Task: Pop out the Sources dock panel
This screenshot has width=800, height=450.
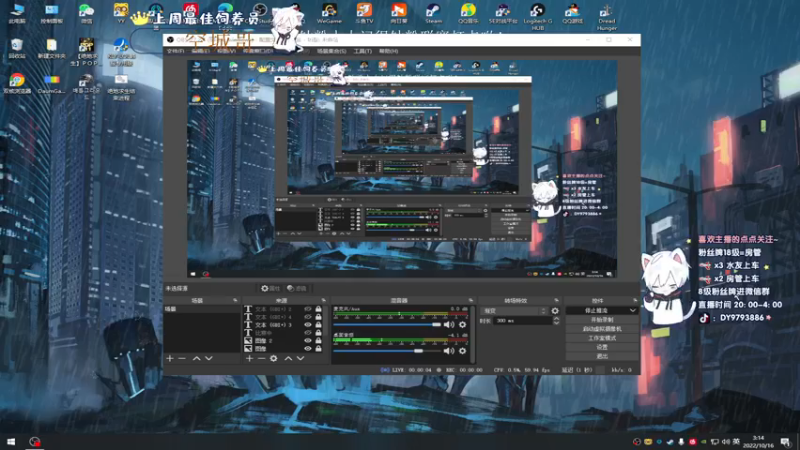Action: pyautogui.click(x=323, y=301)
